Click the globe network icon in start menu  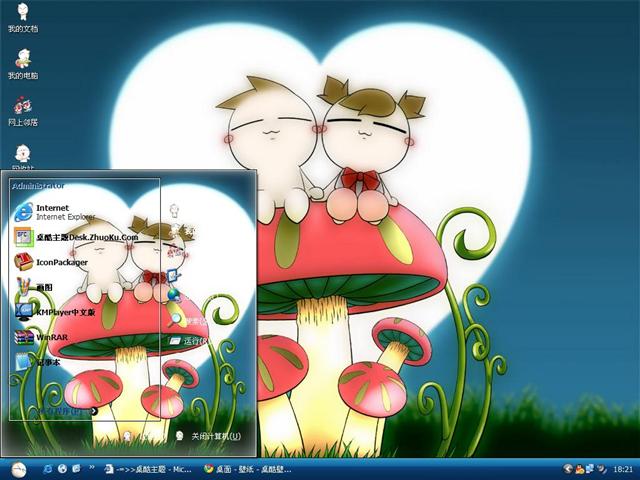coord(174,295)
